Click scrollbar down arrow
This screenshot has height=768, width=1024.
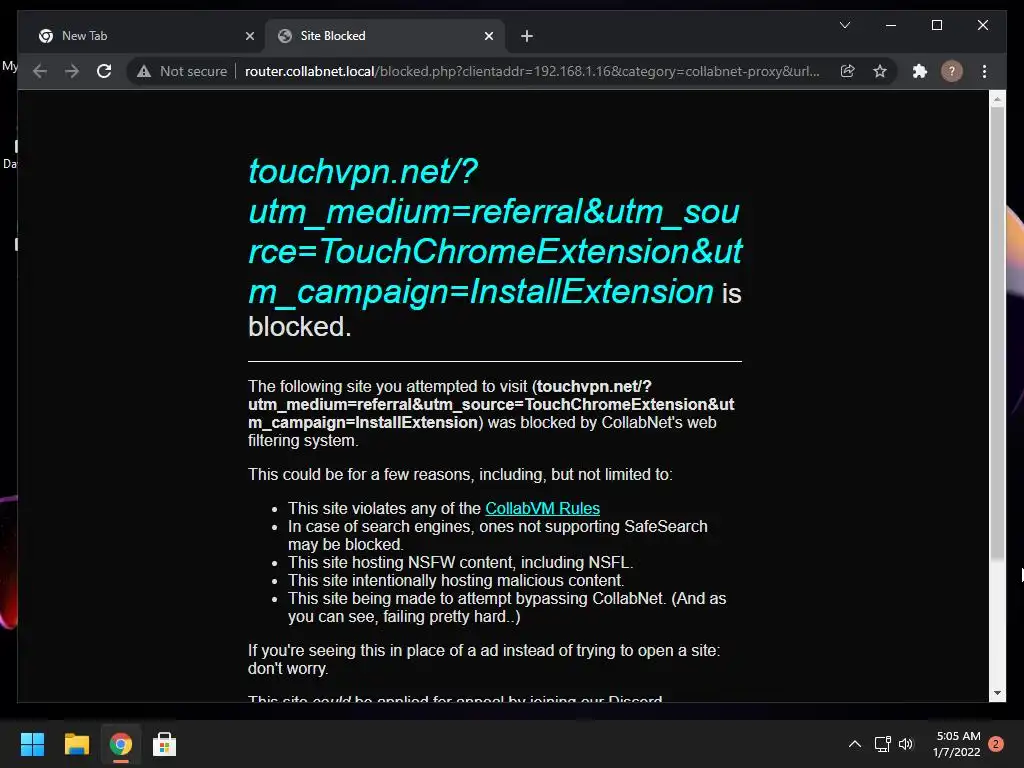(997, 693)
